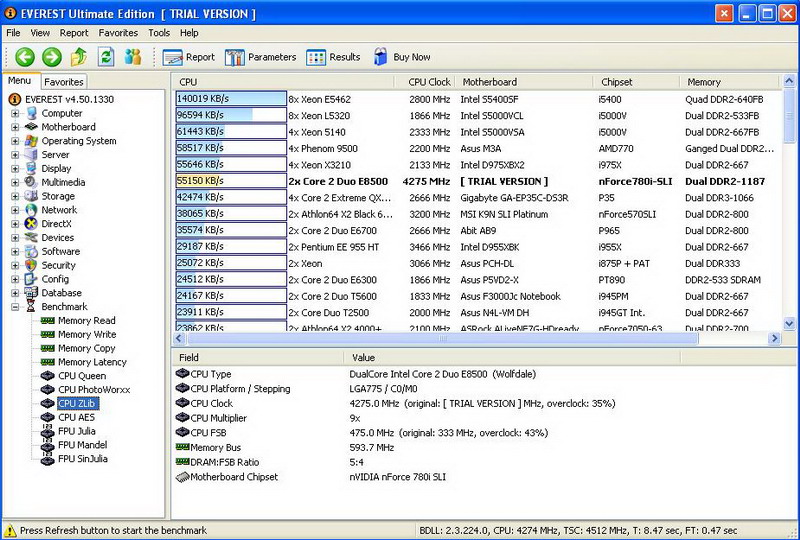Click the Up folder toolbar icon
Screen dimensions: 800x540
coord(79,57)
